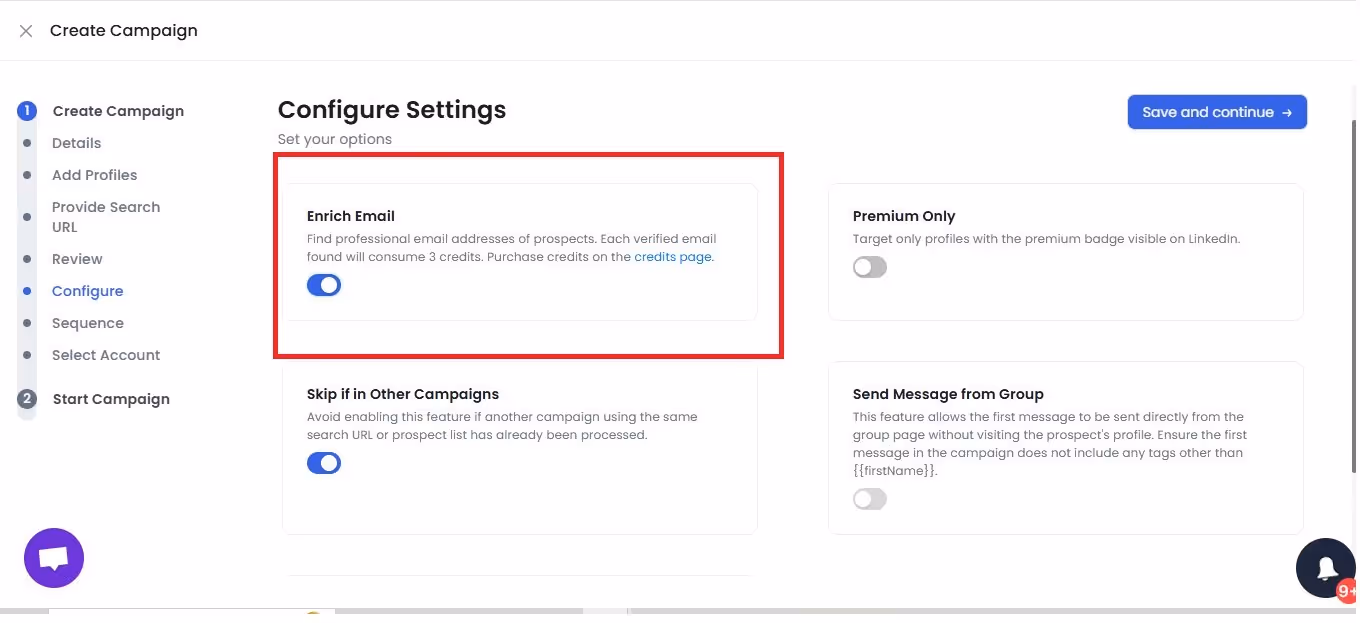This screenshot has width=1360, height=623.
Task: Open the credits page link
Action: 671,256
